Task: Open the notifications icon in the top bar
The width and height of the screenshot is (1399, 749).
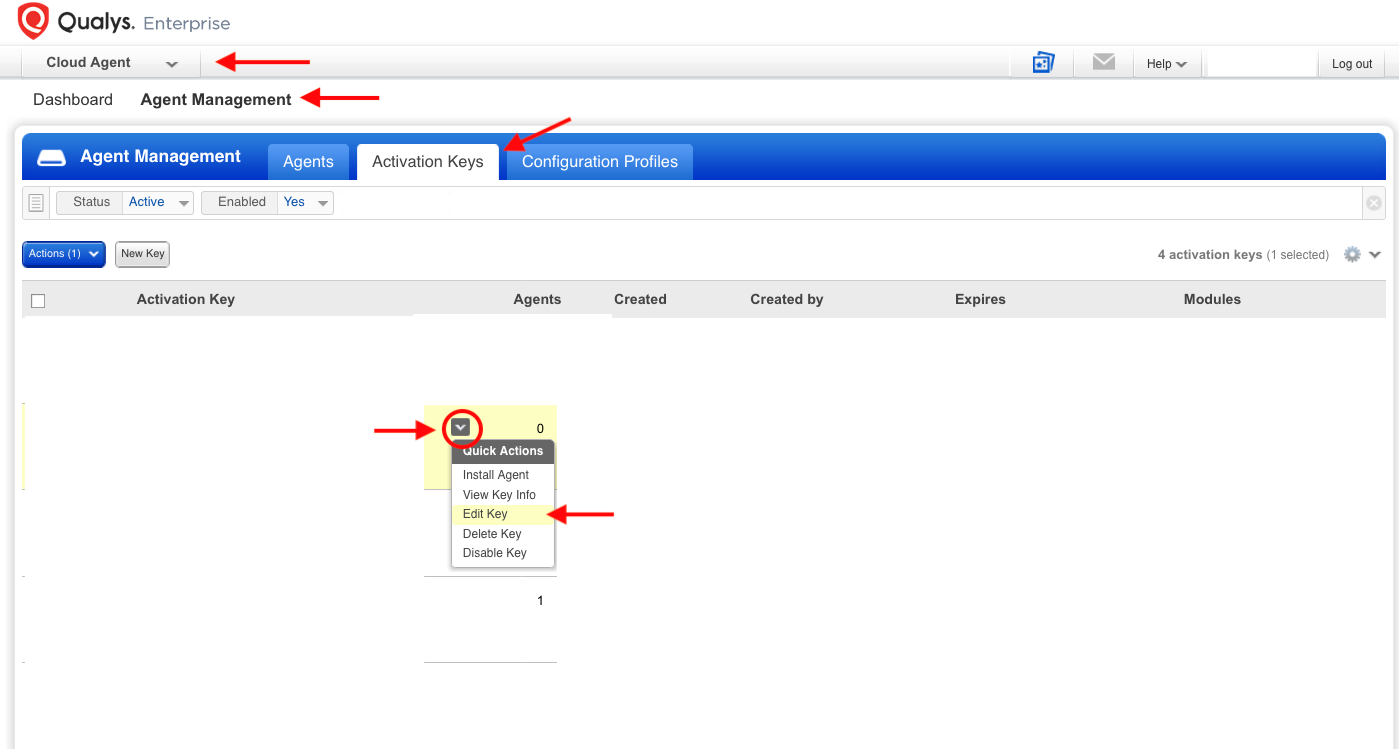Action: [x=1042, y=62]
